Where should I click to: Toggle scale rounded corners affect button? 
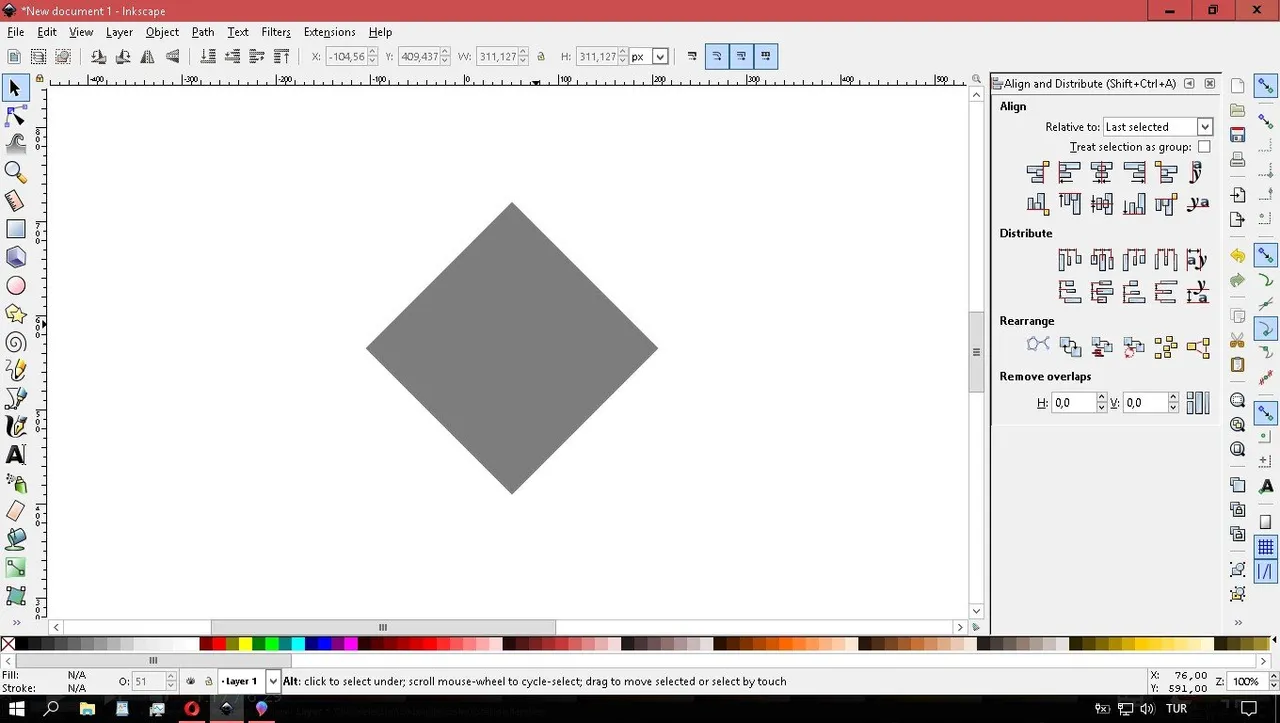[x=717, y=57]
